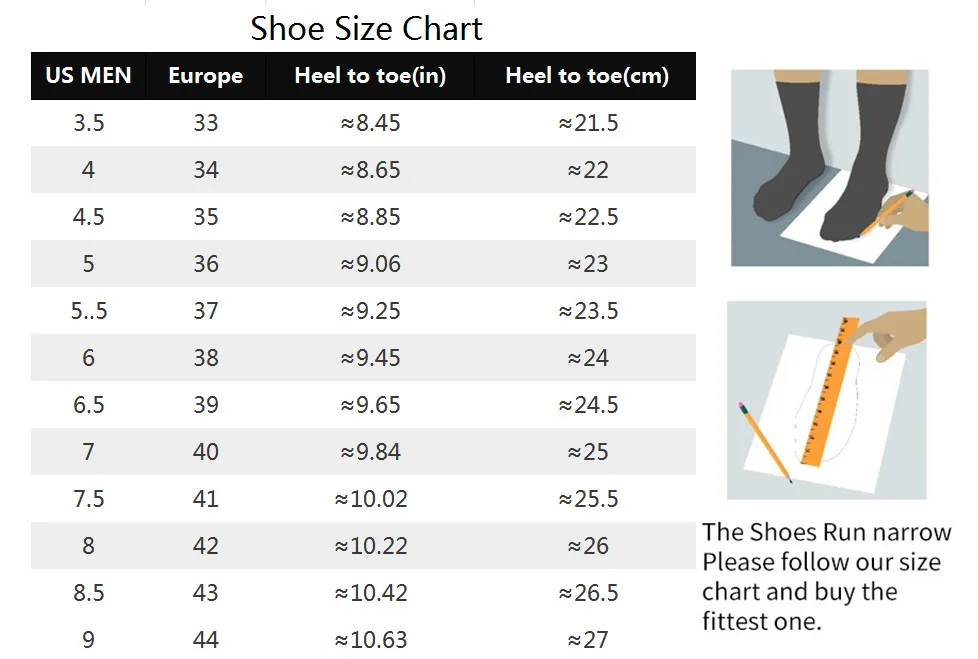Image resolution: width=978 pixels, height=659 pixels.
Task: Click the ≈8.85 inches value
Action: (x=370, y=217)
